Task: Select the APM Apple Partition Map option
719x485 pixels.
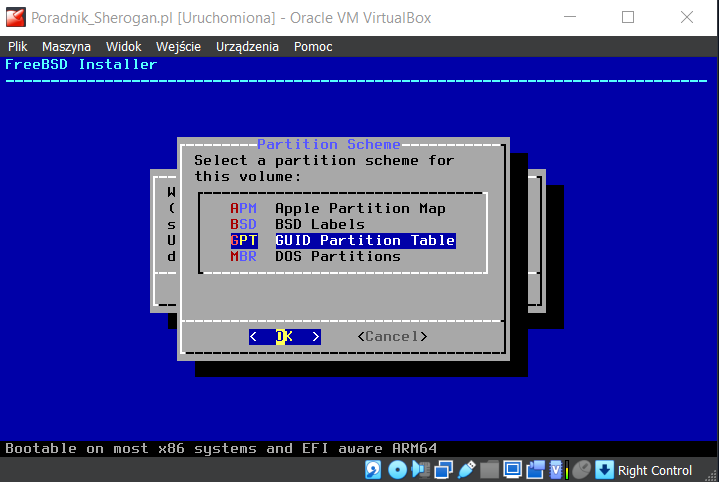Action: 340,208
